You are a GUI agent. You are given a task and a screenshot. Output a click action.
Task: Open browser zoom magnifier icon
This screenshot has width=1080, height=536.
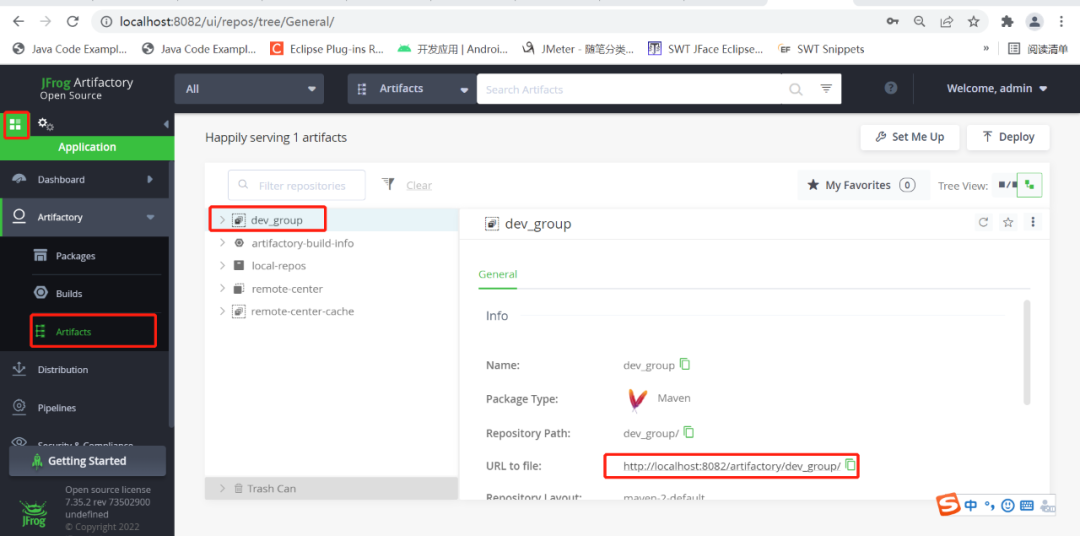pos(919,21)
